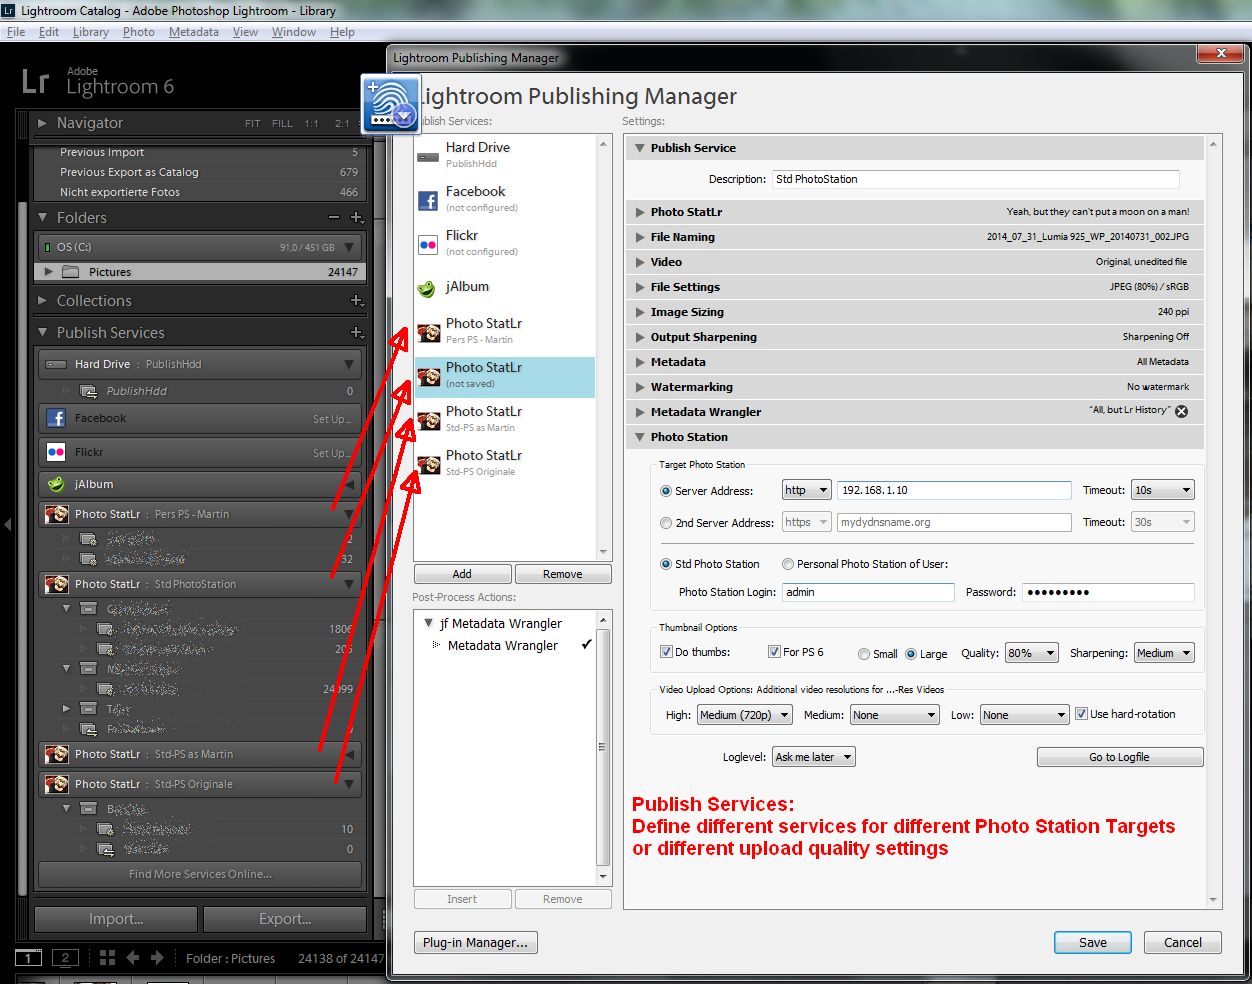The height and width of the screenshot is (984, 1252).
Task: Select Photo StatLr 'Pers PS - Martin' service
Action: coord(505,330)
